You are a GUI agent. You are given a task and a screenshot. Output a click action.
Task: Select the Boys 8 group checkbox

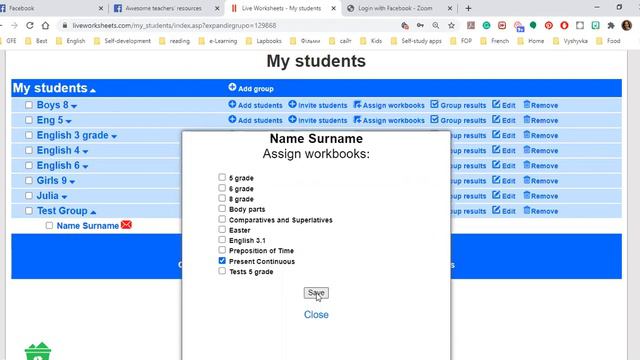point(29,105)
